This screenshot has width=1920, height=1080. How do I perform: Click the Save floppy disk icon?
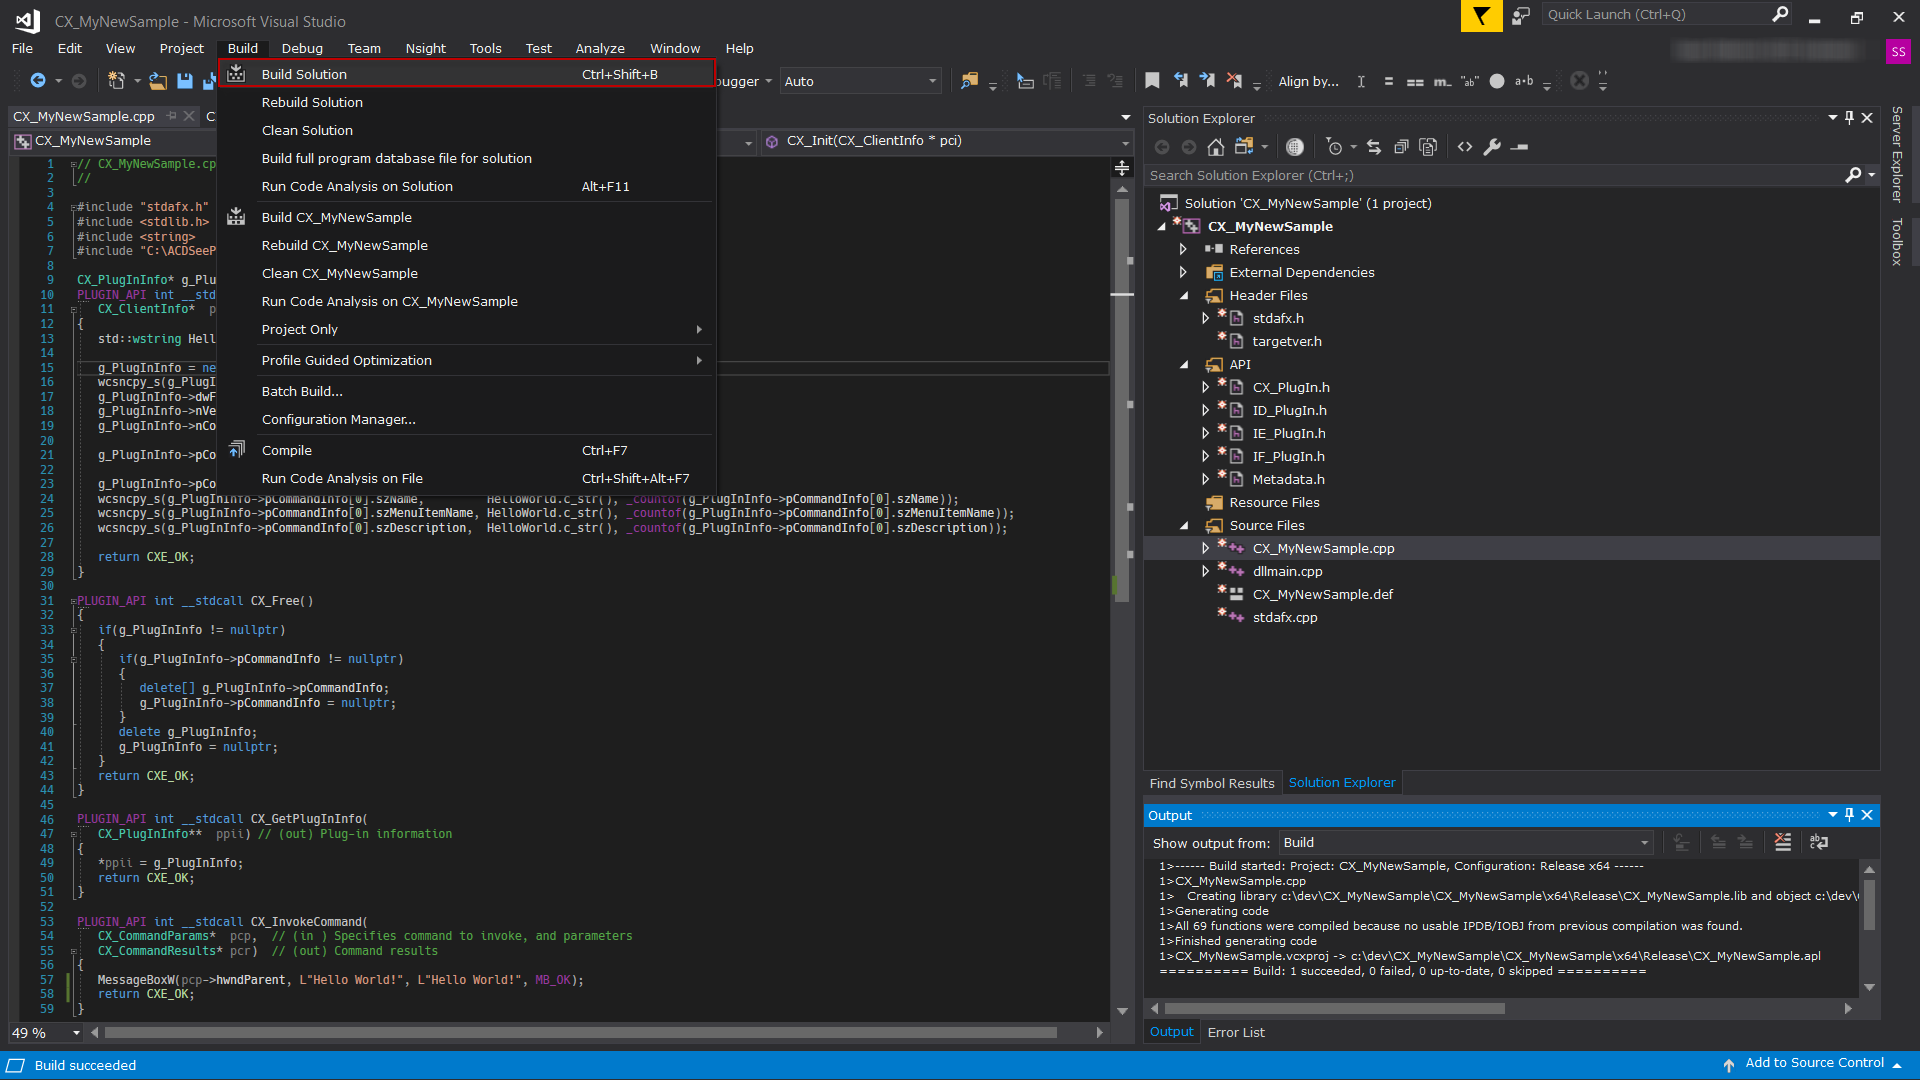click(185, 81)
